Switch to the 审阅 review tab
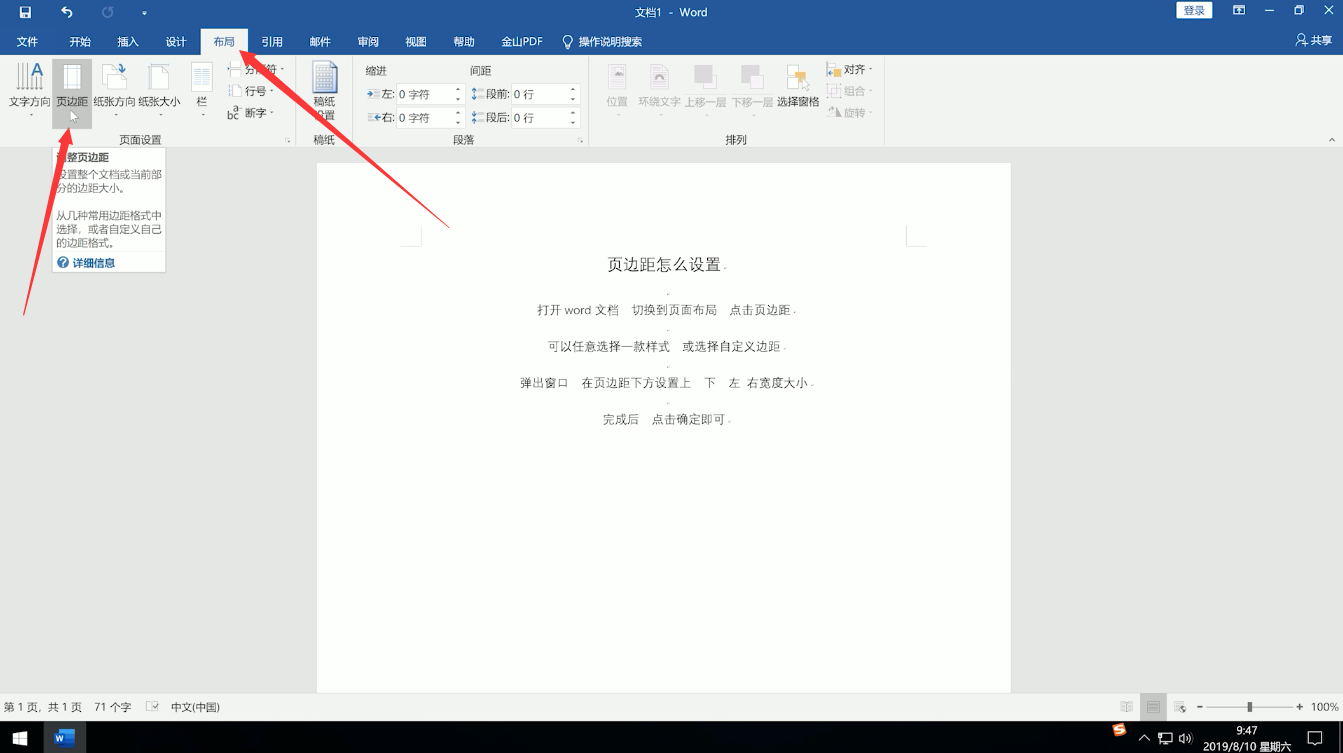1343x753 pixels. coord(368,42)
